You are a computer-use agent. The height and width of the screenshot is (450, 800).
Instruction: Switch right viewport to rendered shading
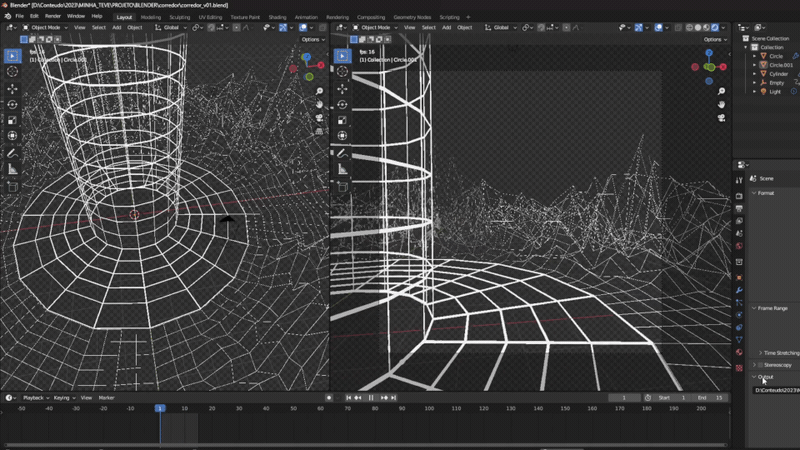pos(717,28)
